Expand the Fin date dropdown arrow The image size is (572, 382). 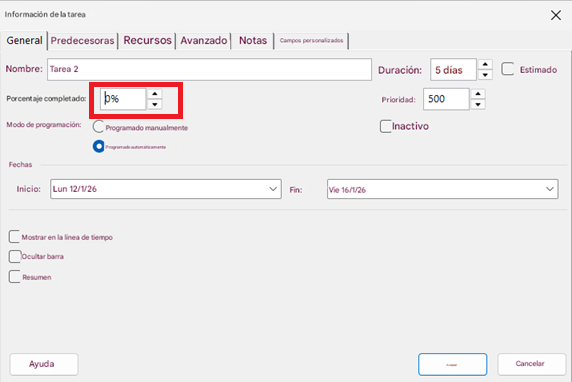pos(550,189)
